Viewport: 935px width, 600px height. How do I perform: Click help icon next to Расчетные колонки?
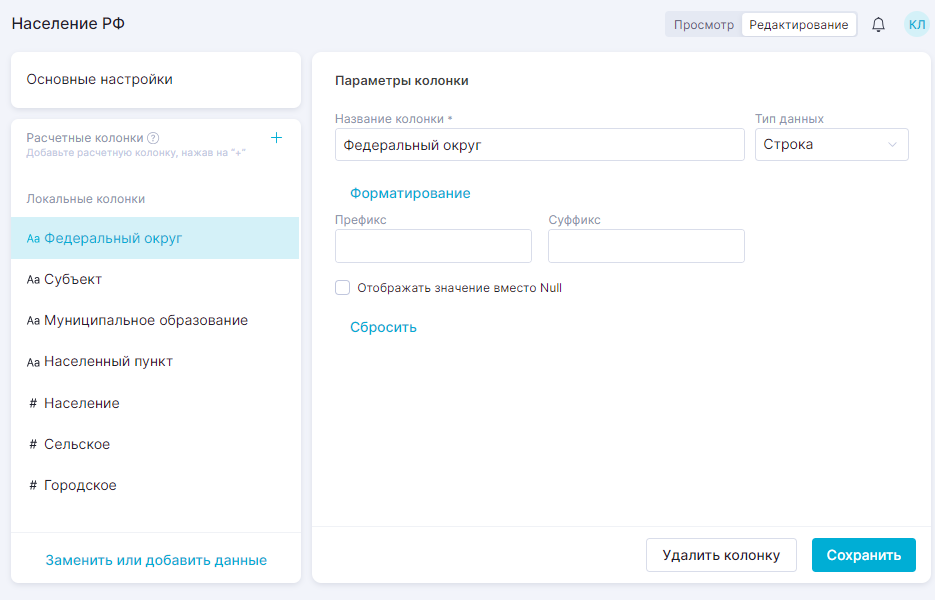[x=153, y=139]
